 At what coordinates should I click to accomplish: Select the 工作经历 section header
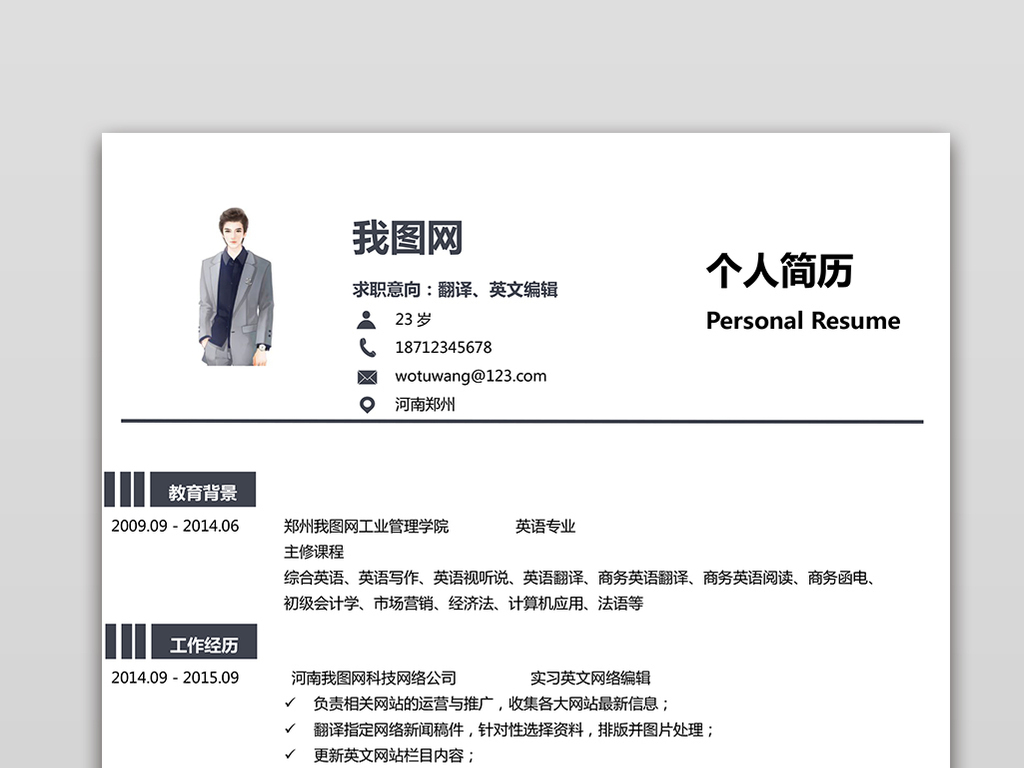tap(206, 641)
